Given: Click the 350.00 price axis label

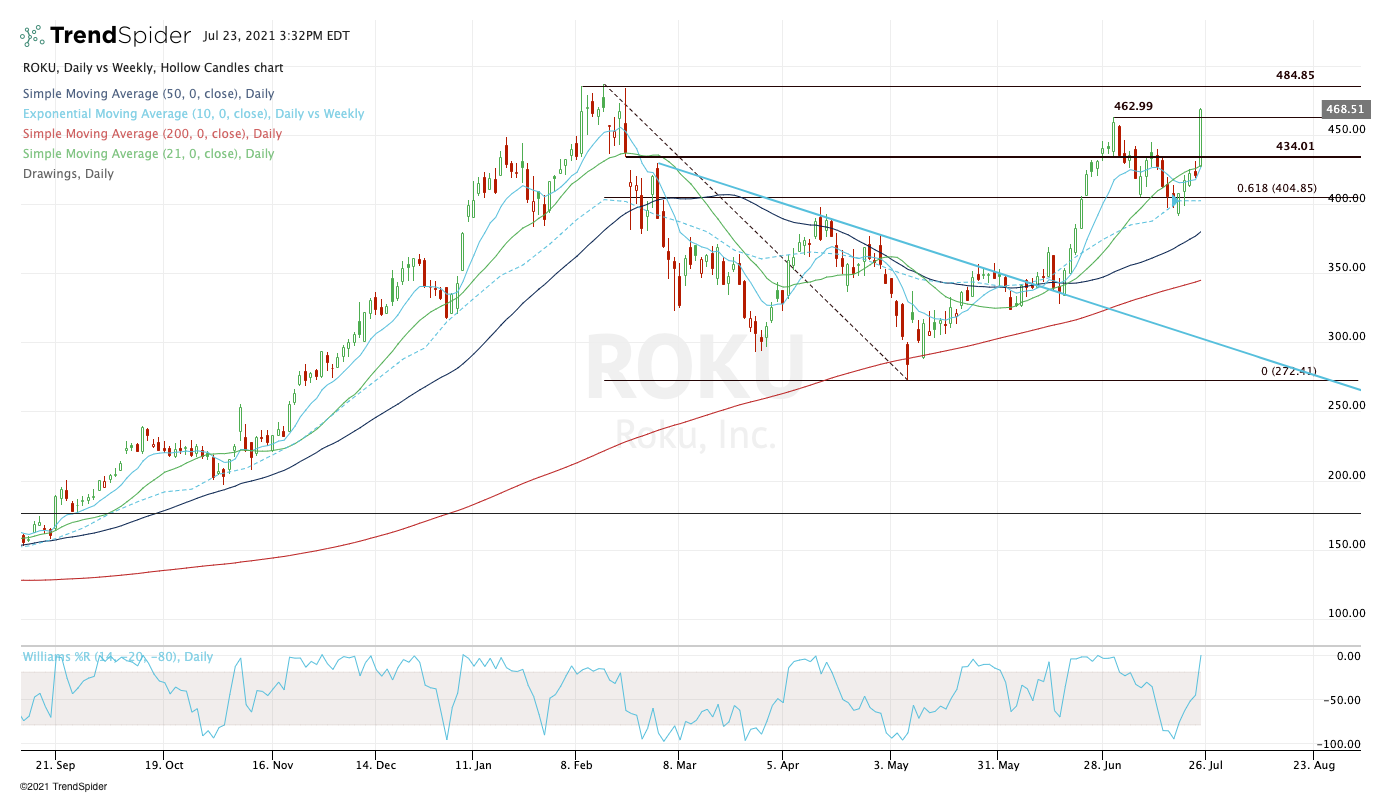Looking at the screenshot, I should (1346, 267).
